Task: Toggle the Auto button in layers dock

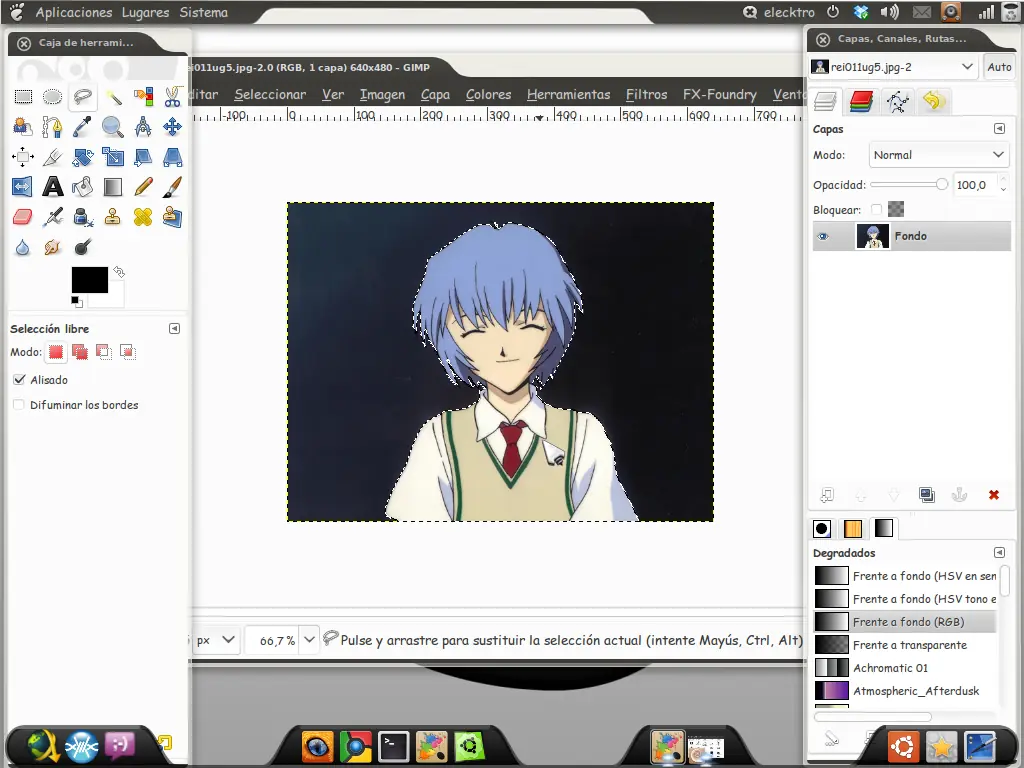Action: pos(999,67)
